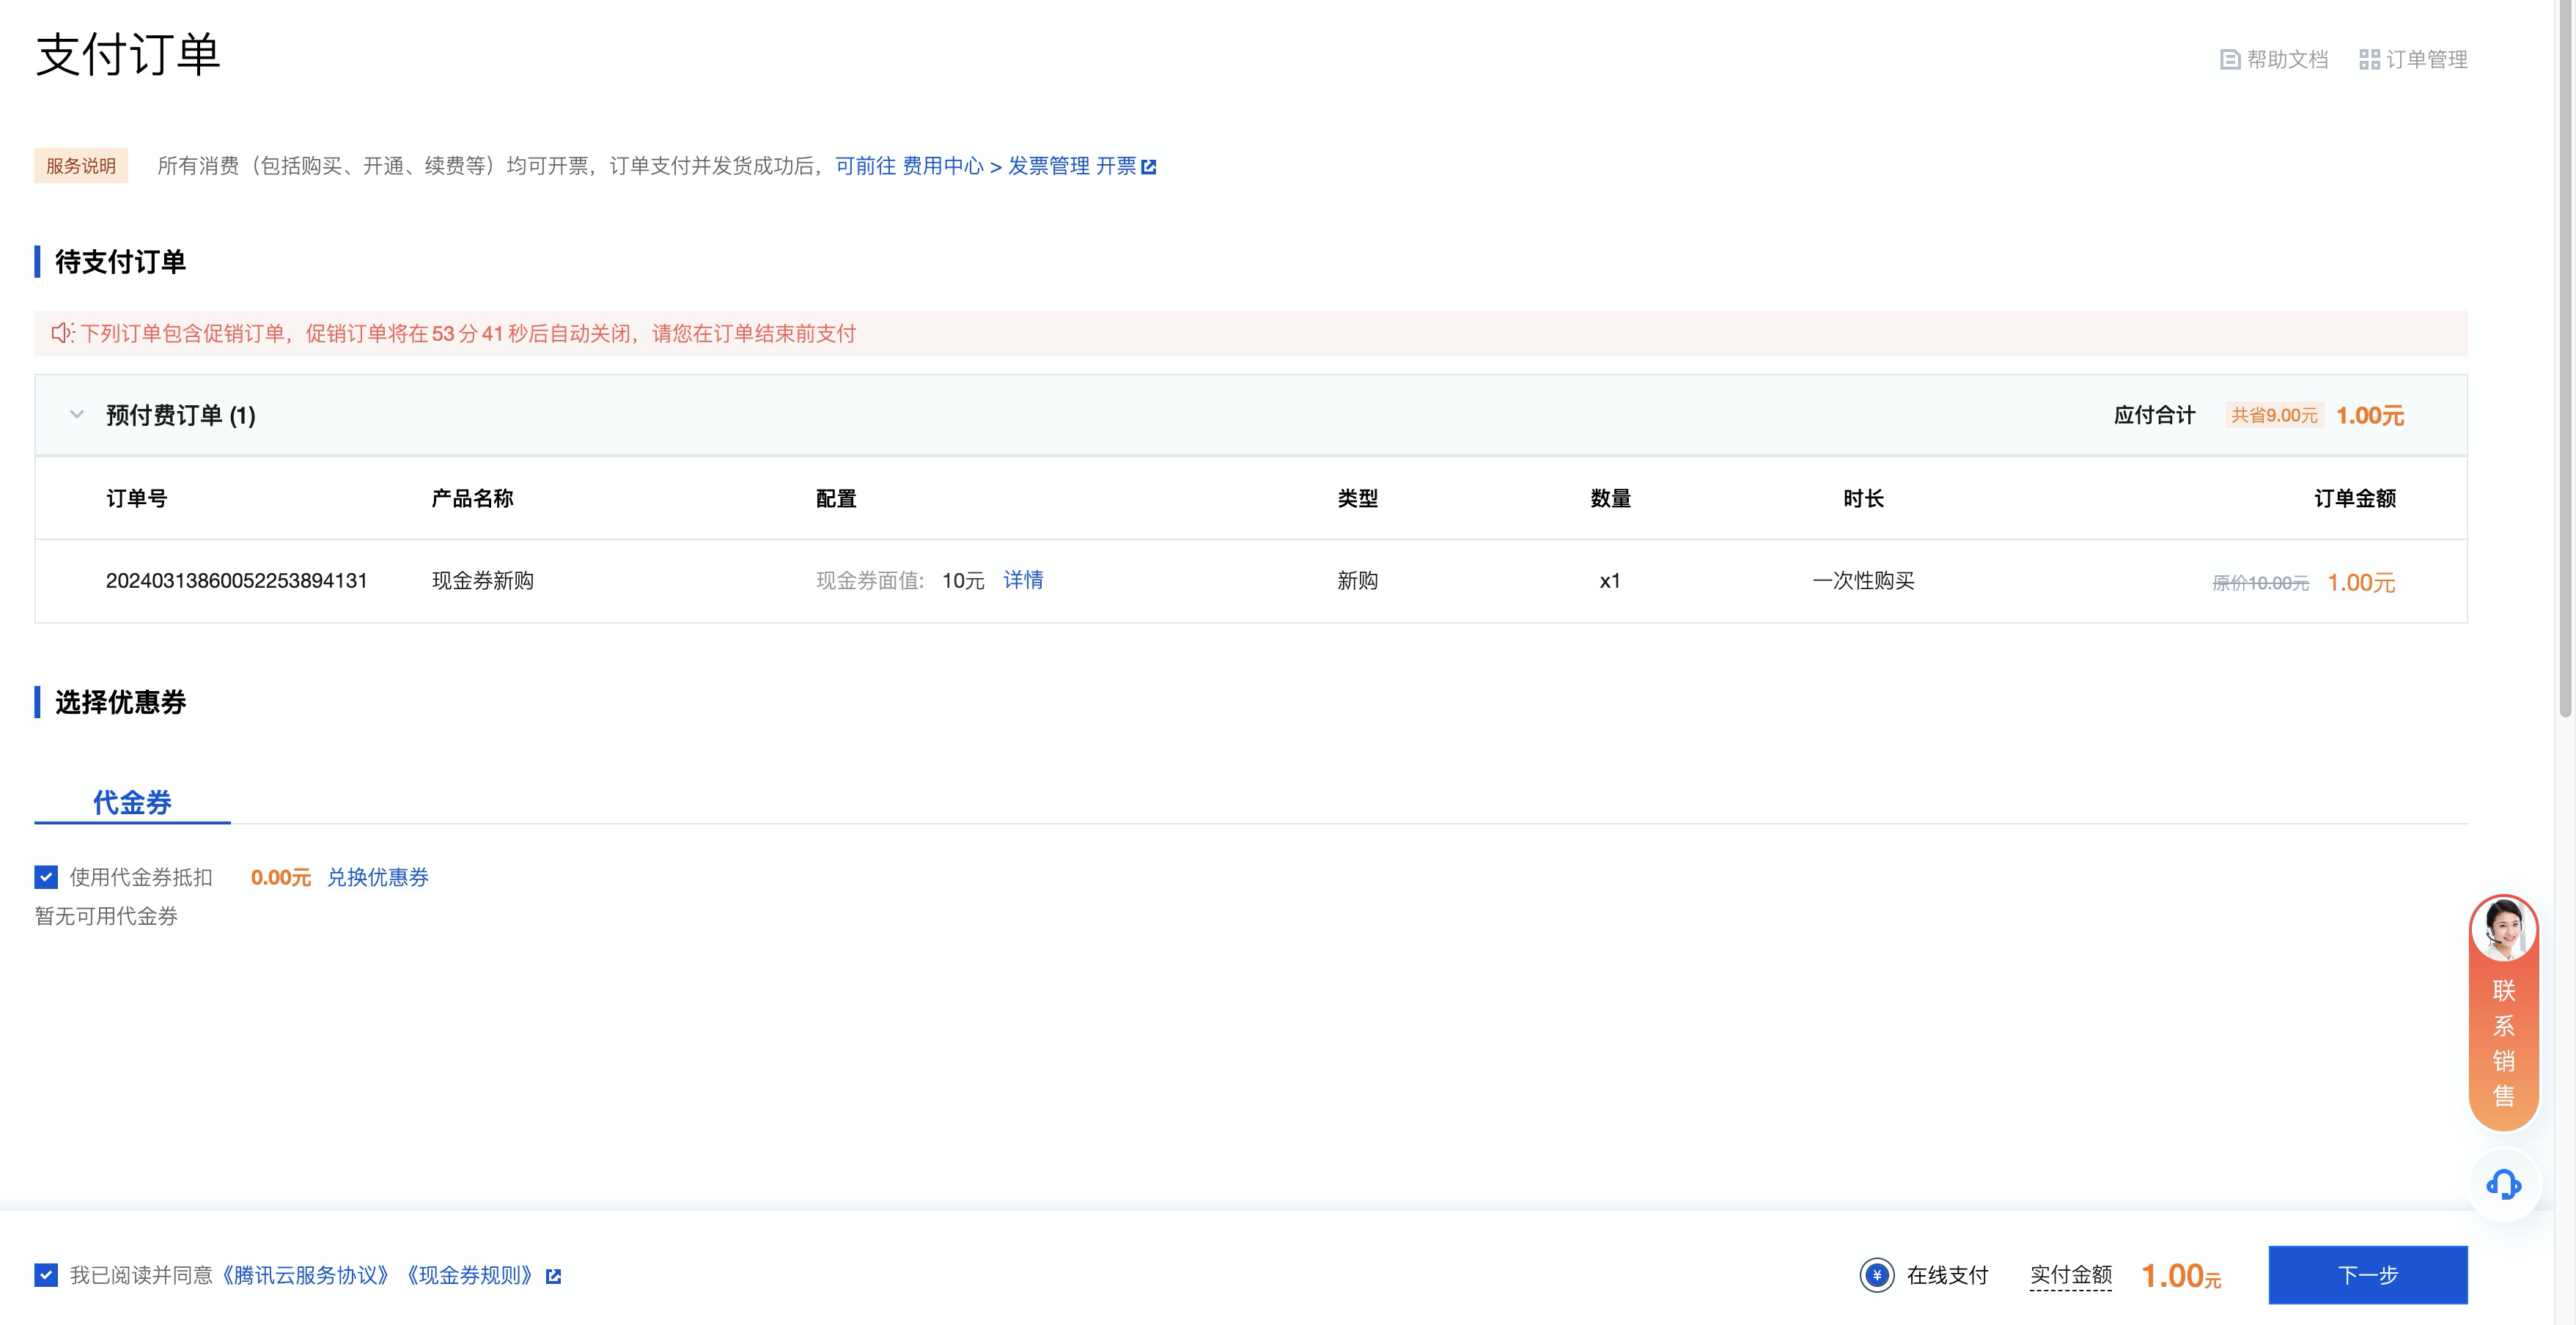The width and height of the screenshot is (2576, 1325).
Task: Collapse the 预付费订单 (1) section
Action: pos(77,415)
